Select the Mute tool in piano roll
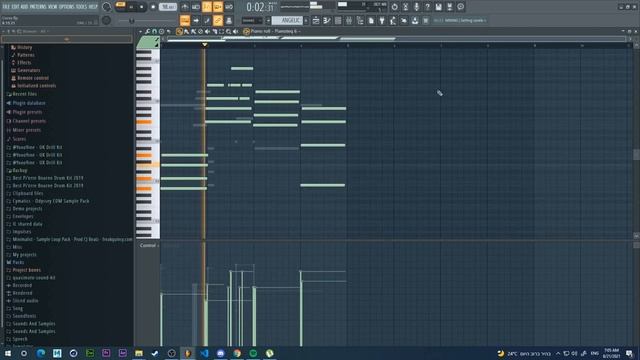This screenshot has width=640, height=360. point(207,31)
